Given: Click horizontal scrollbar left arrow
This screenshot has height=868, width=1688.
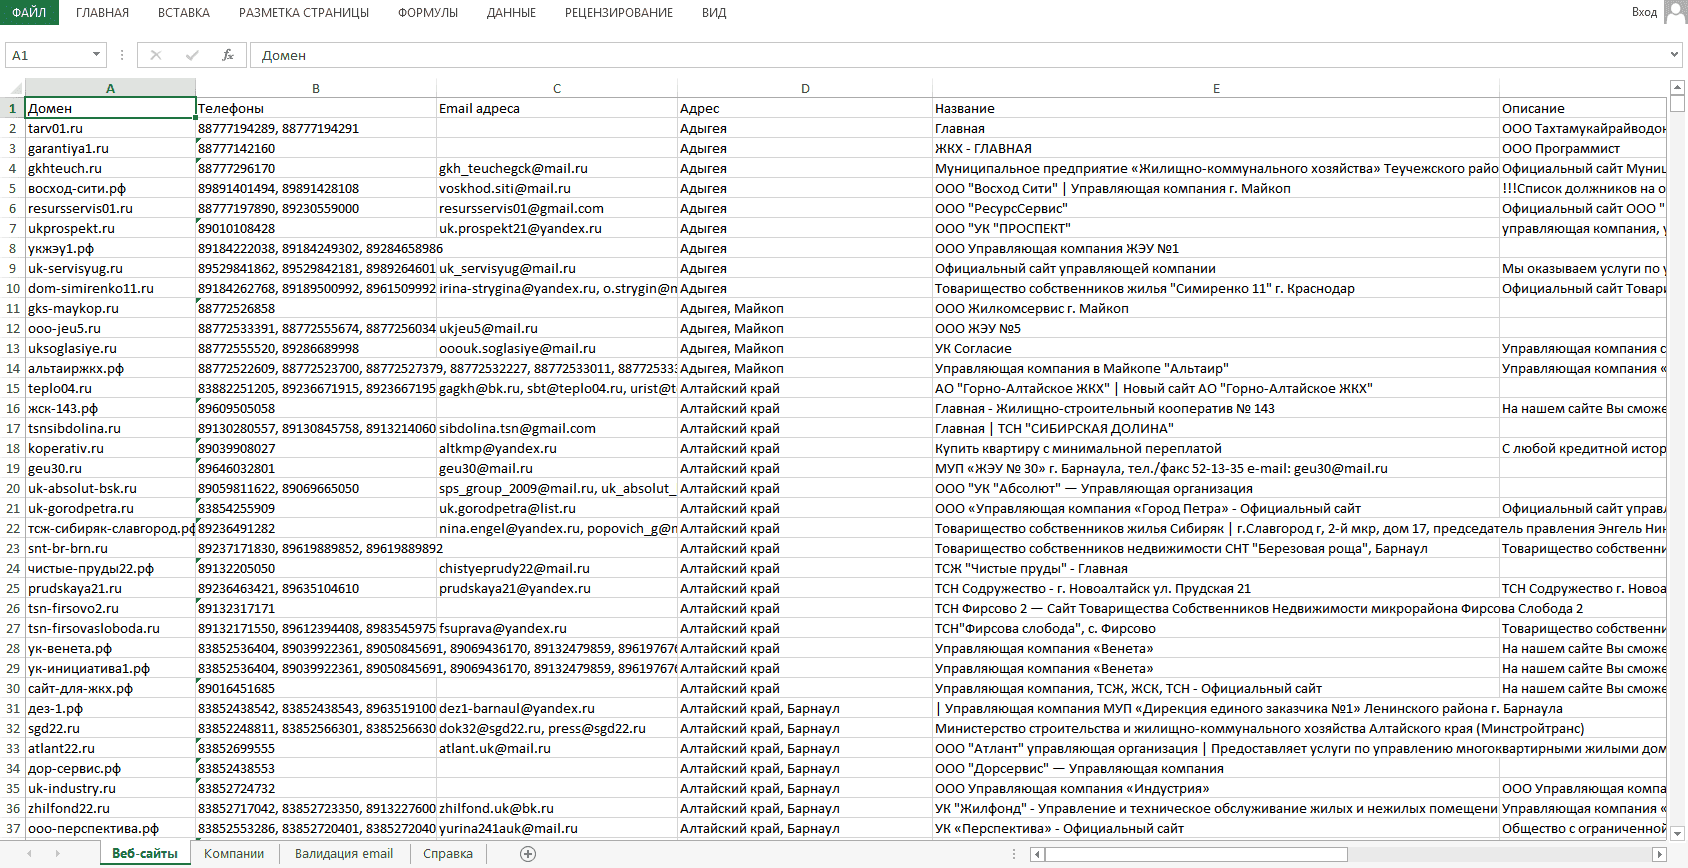Looking at the screenshot, I should (x=1037, y=854).
